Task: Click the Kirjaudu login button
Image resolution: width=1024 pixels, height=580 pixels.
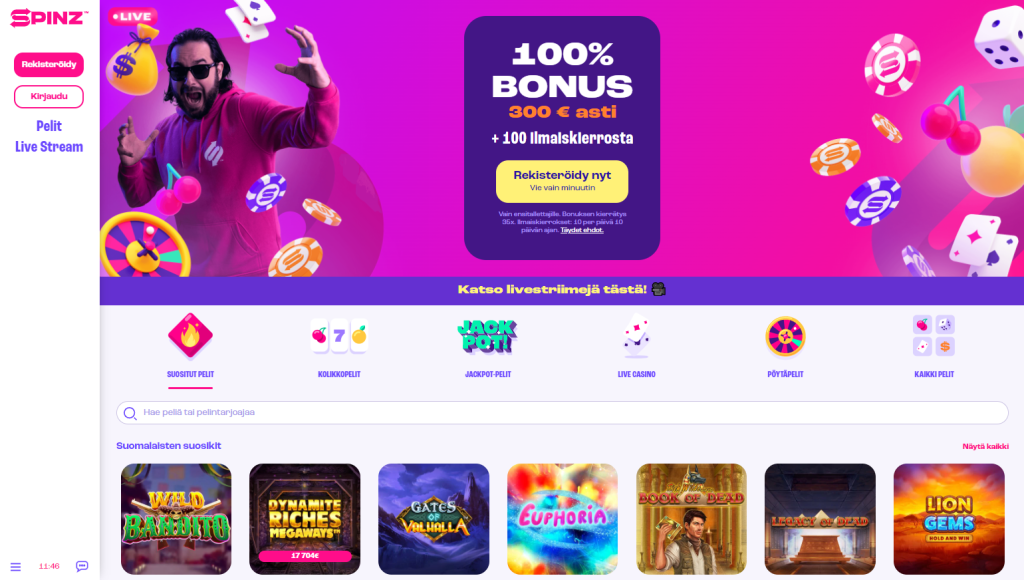Action: tap(49, 97)
